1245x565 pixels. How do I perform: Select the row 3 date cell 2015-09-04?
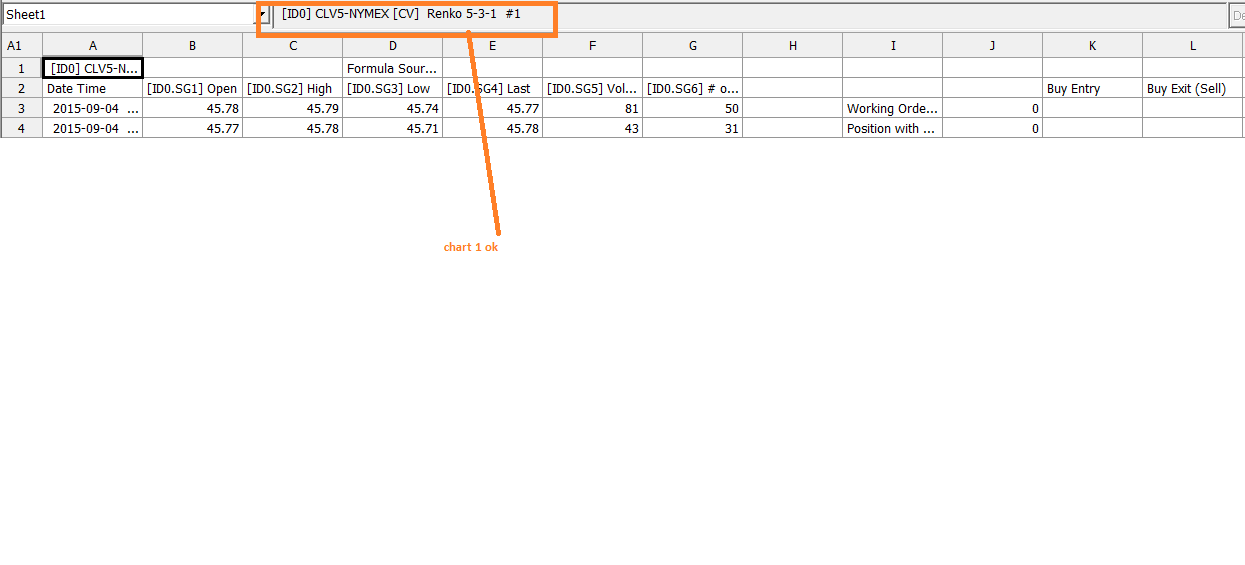coord(93,108)
